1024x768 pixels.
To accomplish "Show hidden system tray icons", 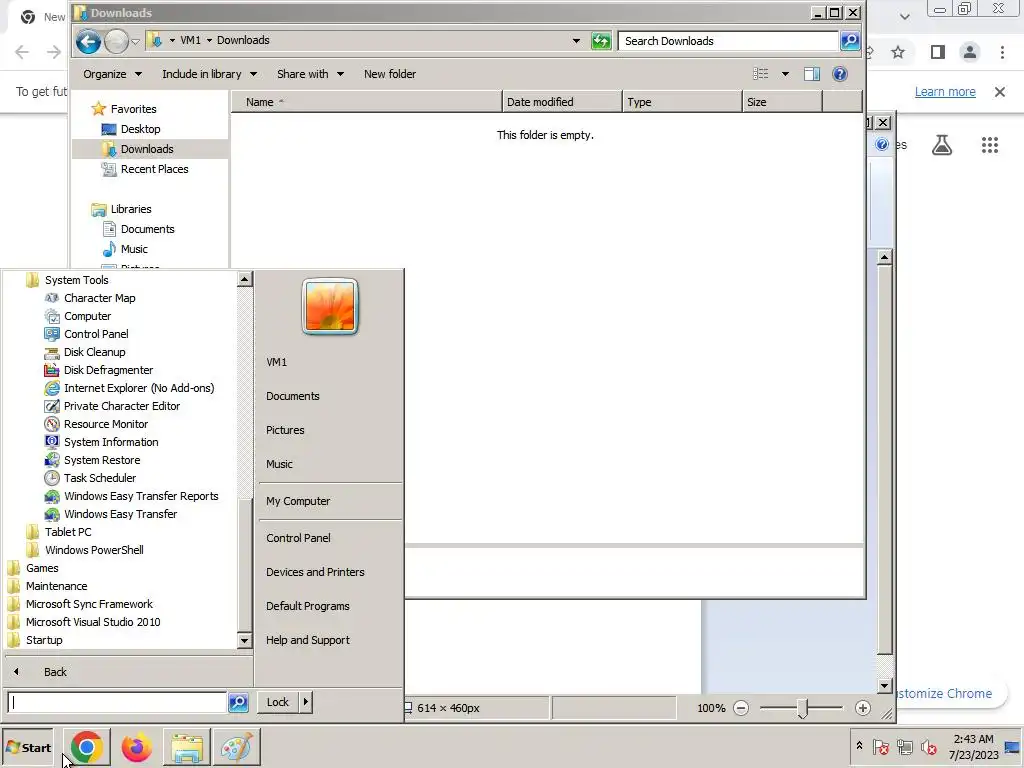I will pos(859,746).
